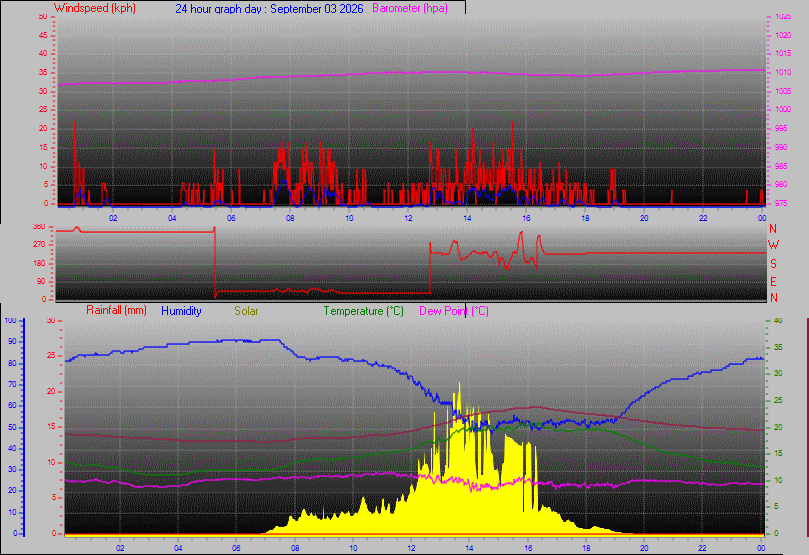Click the 100 value on humidity axis
The width and height of the screenshot is (809, 555).
(10, 320)
